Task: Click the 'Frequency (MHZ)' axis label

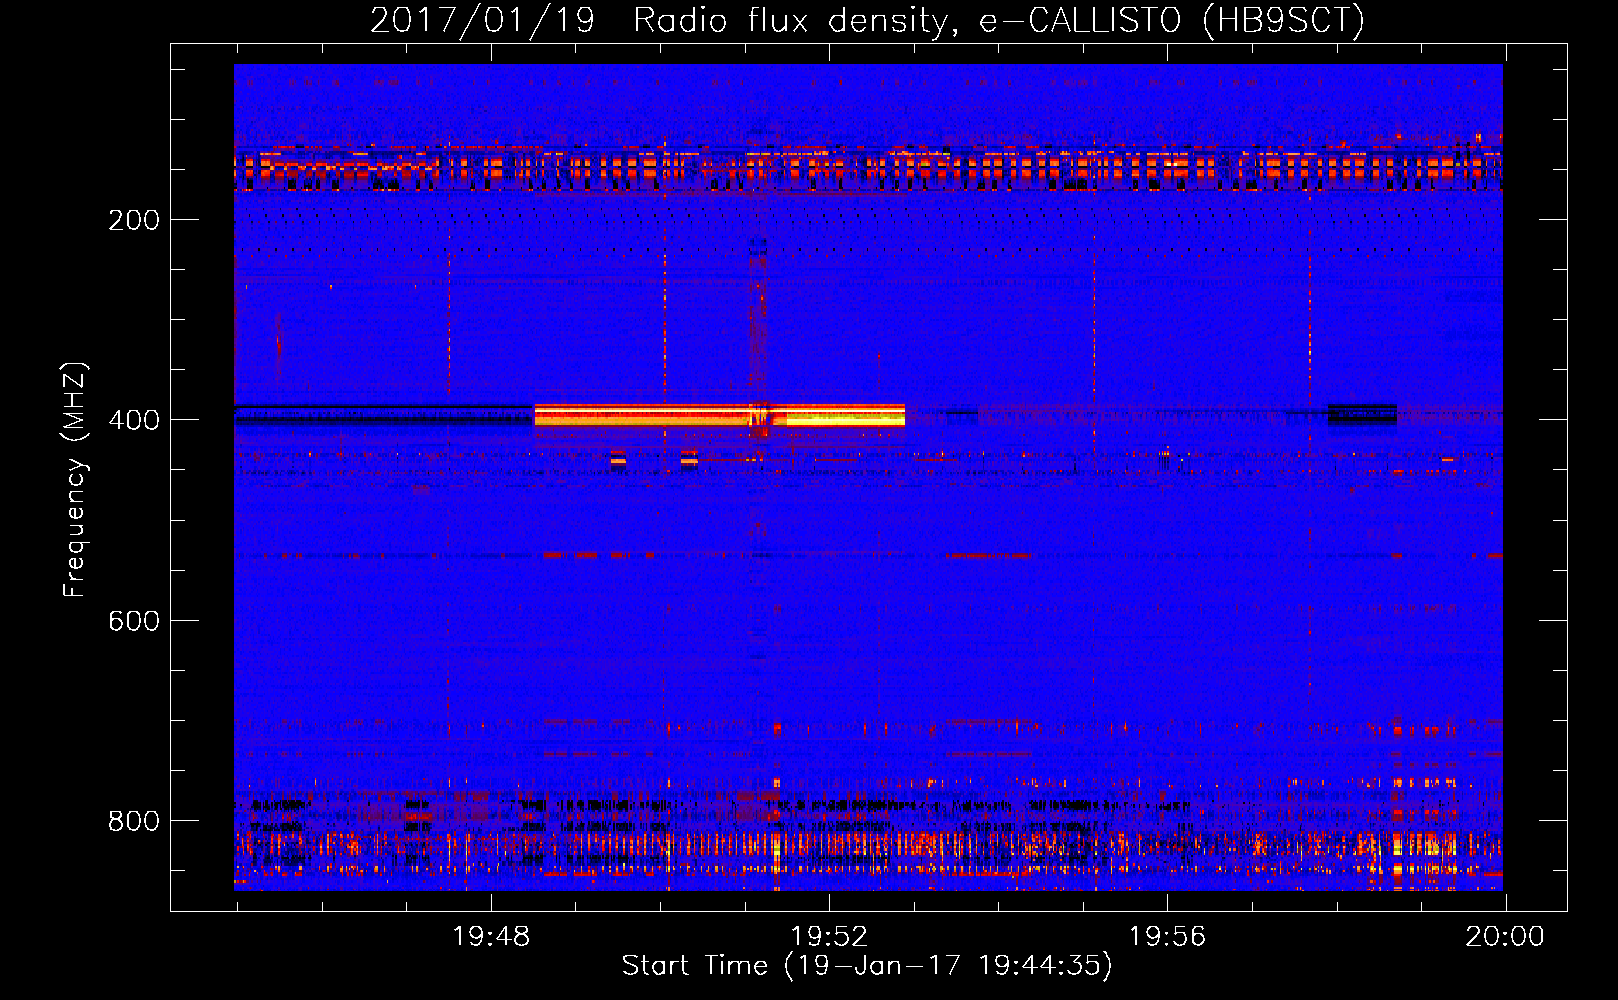Action: click(x=75, y=480)
